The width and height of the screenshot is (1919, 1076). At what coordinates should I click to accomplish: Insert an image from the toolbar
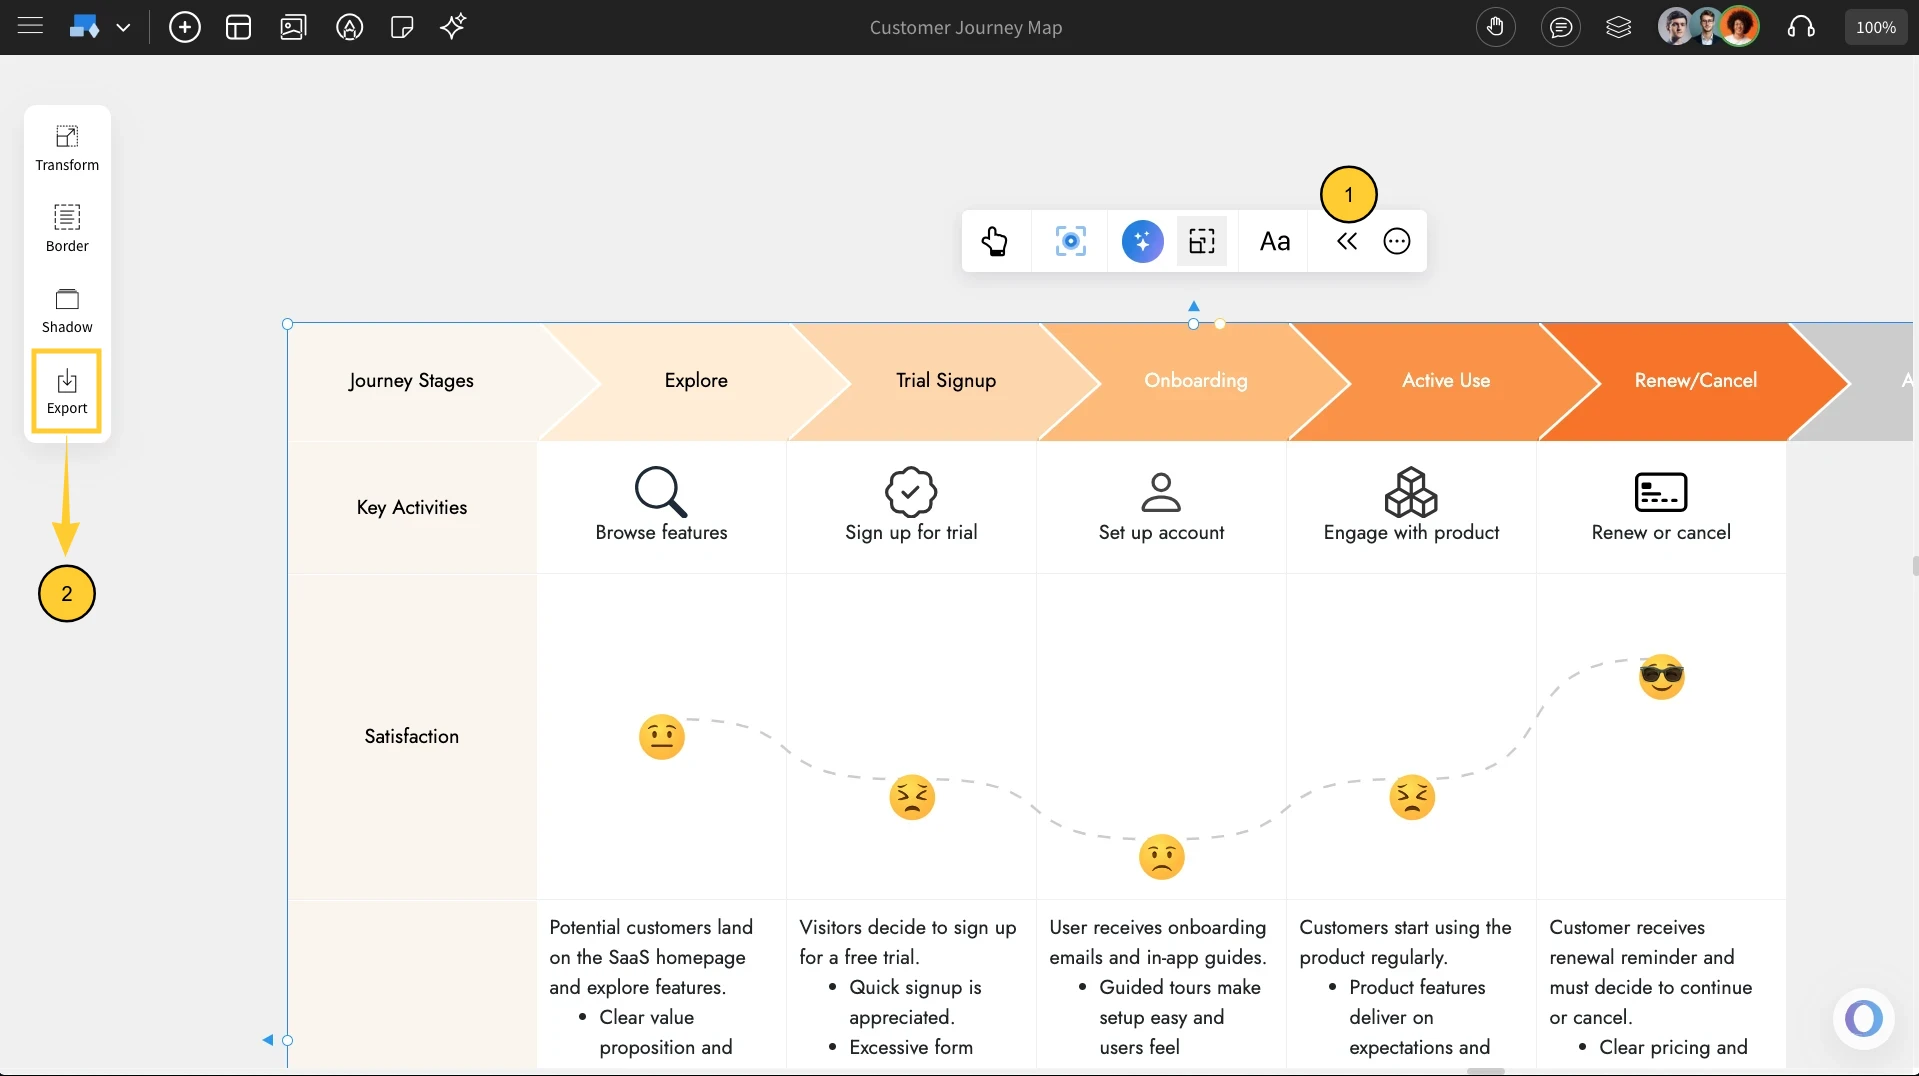click(293, 27)
